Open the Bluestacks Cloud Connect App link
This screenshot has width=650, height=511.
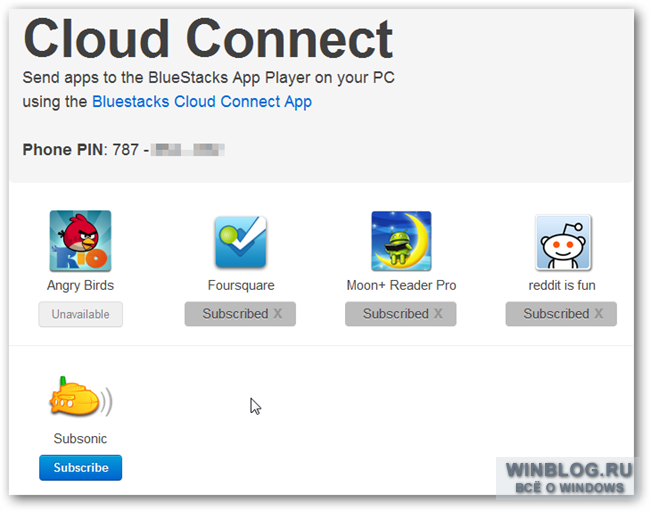[x=202, y=102]
